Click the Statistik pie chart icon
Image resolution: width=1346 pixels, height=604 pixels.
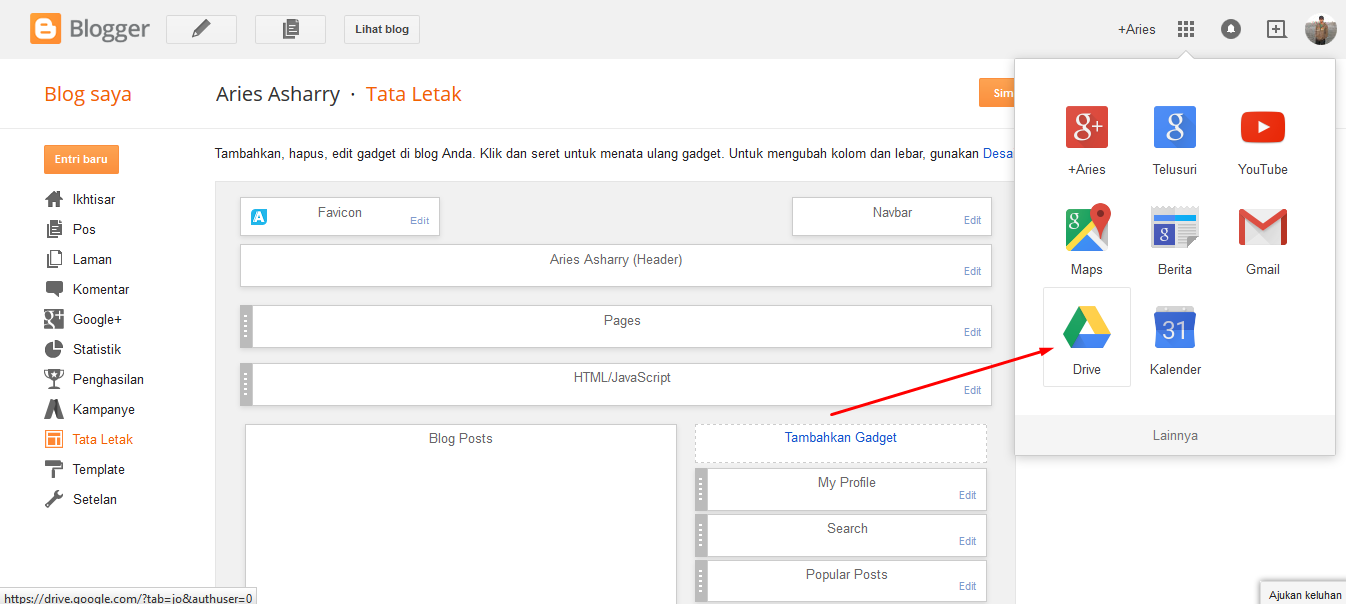[54, 349]
